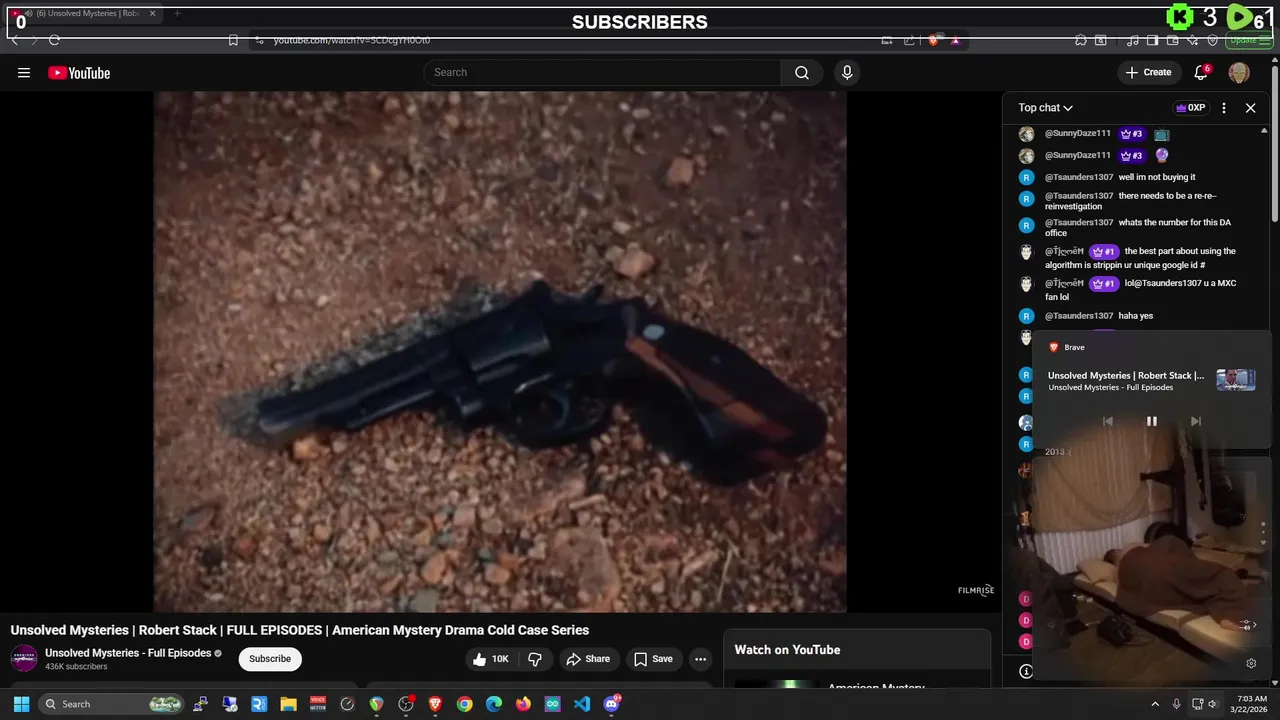Image resolution: width=1280 pixels, height=720 pixels.
Task: Open the audio output mixer arrow
Action: (x=1247, y=625)
